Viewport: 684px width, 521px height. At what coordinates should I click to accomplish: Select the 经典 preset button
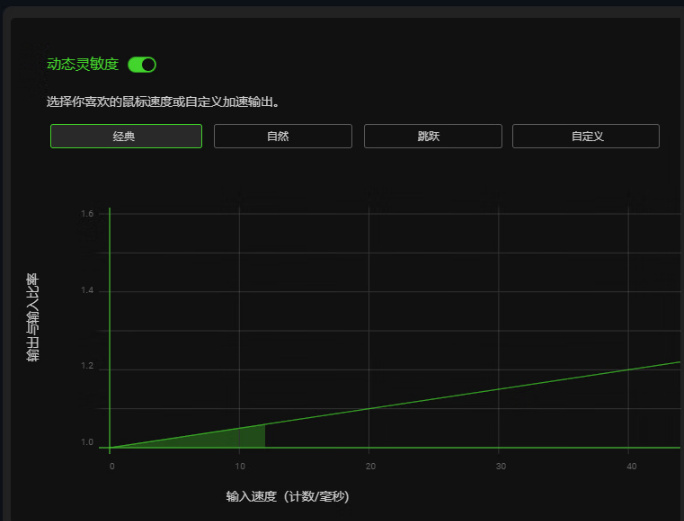(x=126, y=136)
